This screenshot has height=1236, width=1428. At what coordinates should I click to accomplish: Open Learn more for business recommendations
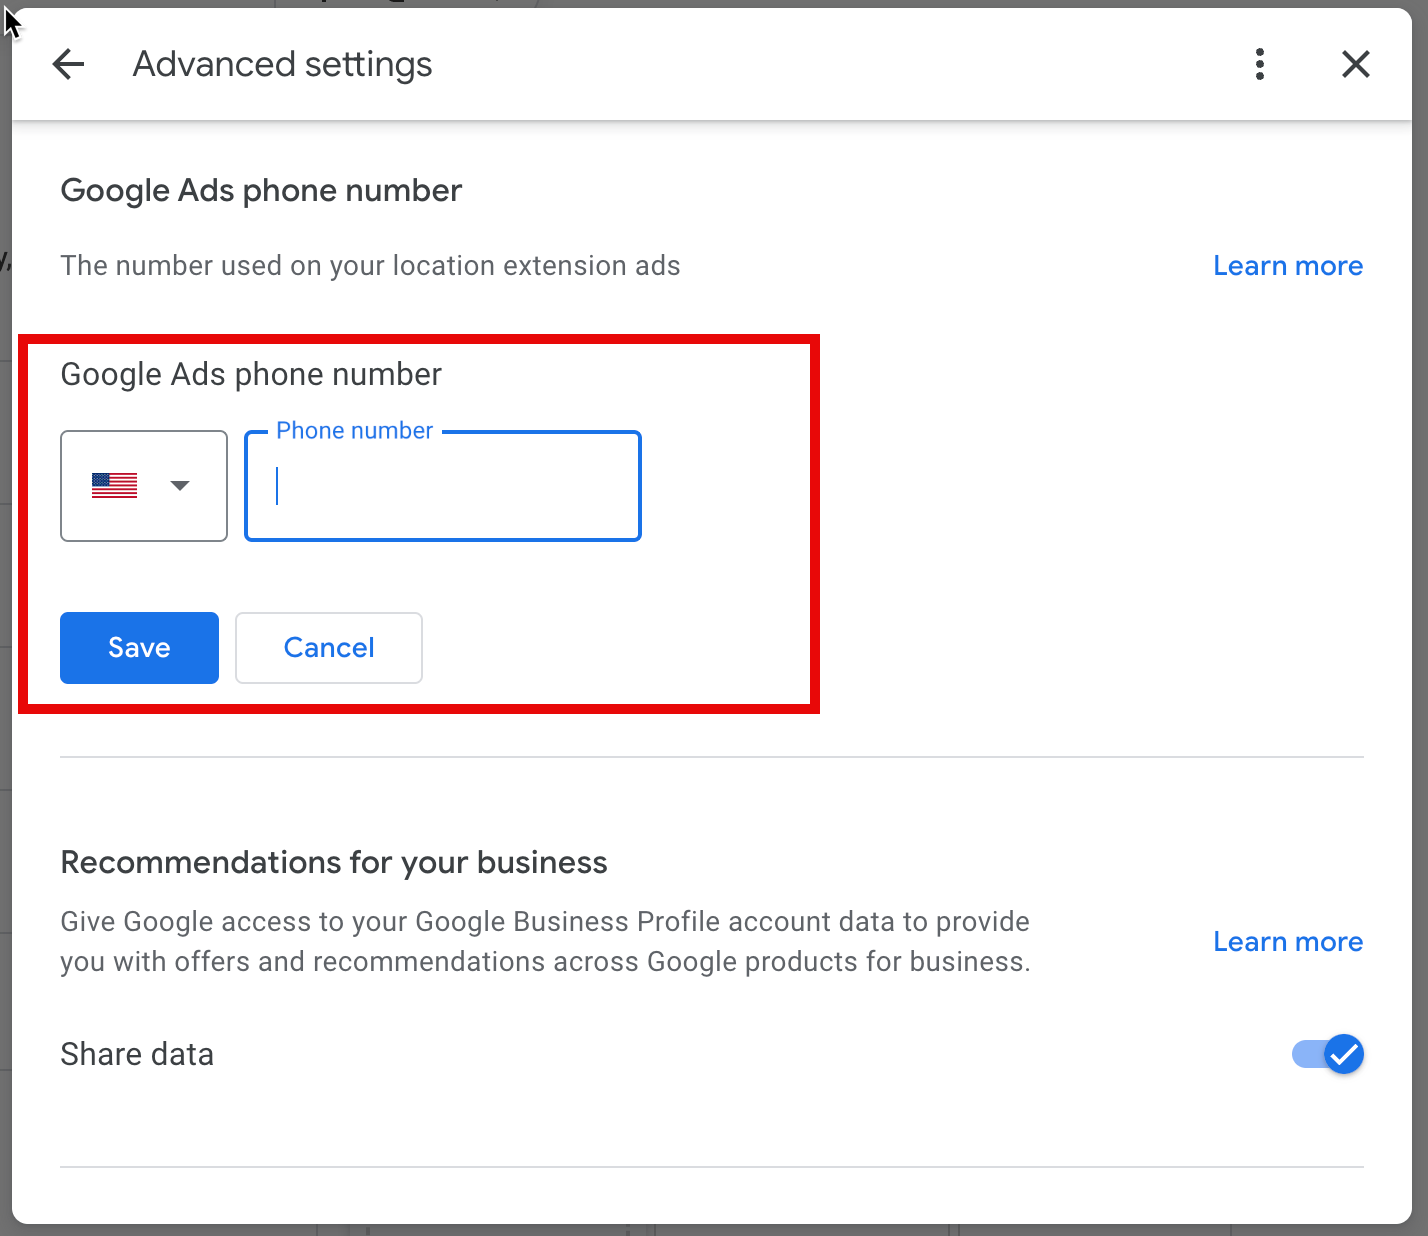[x=1288, y=942]
